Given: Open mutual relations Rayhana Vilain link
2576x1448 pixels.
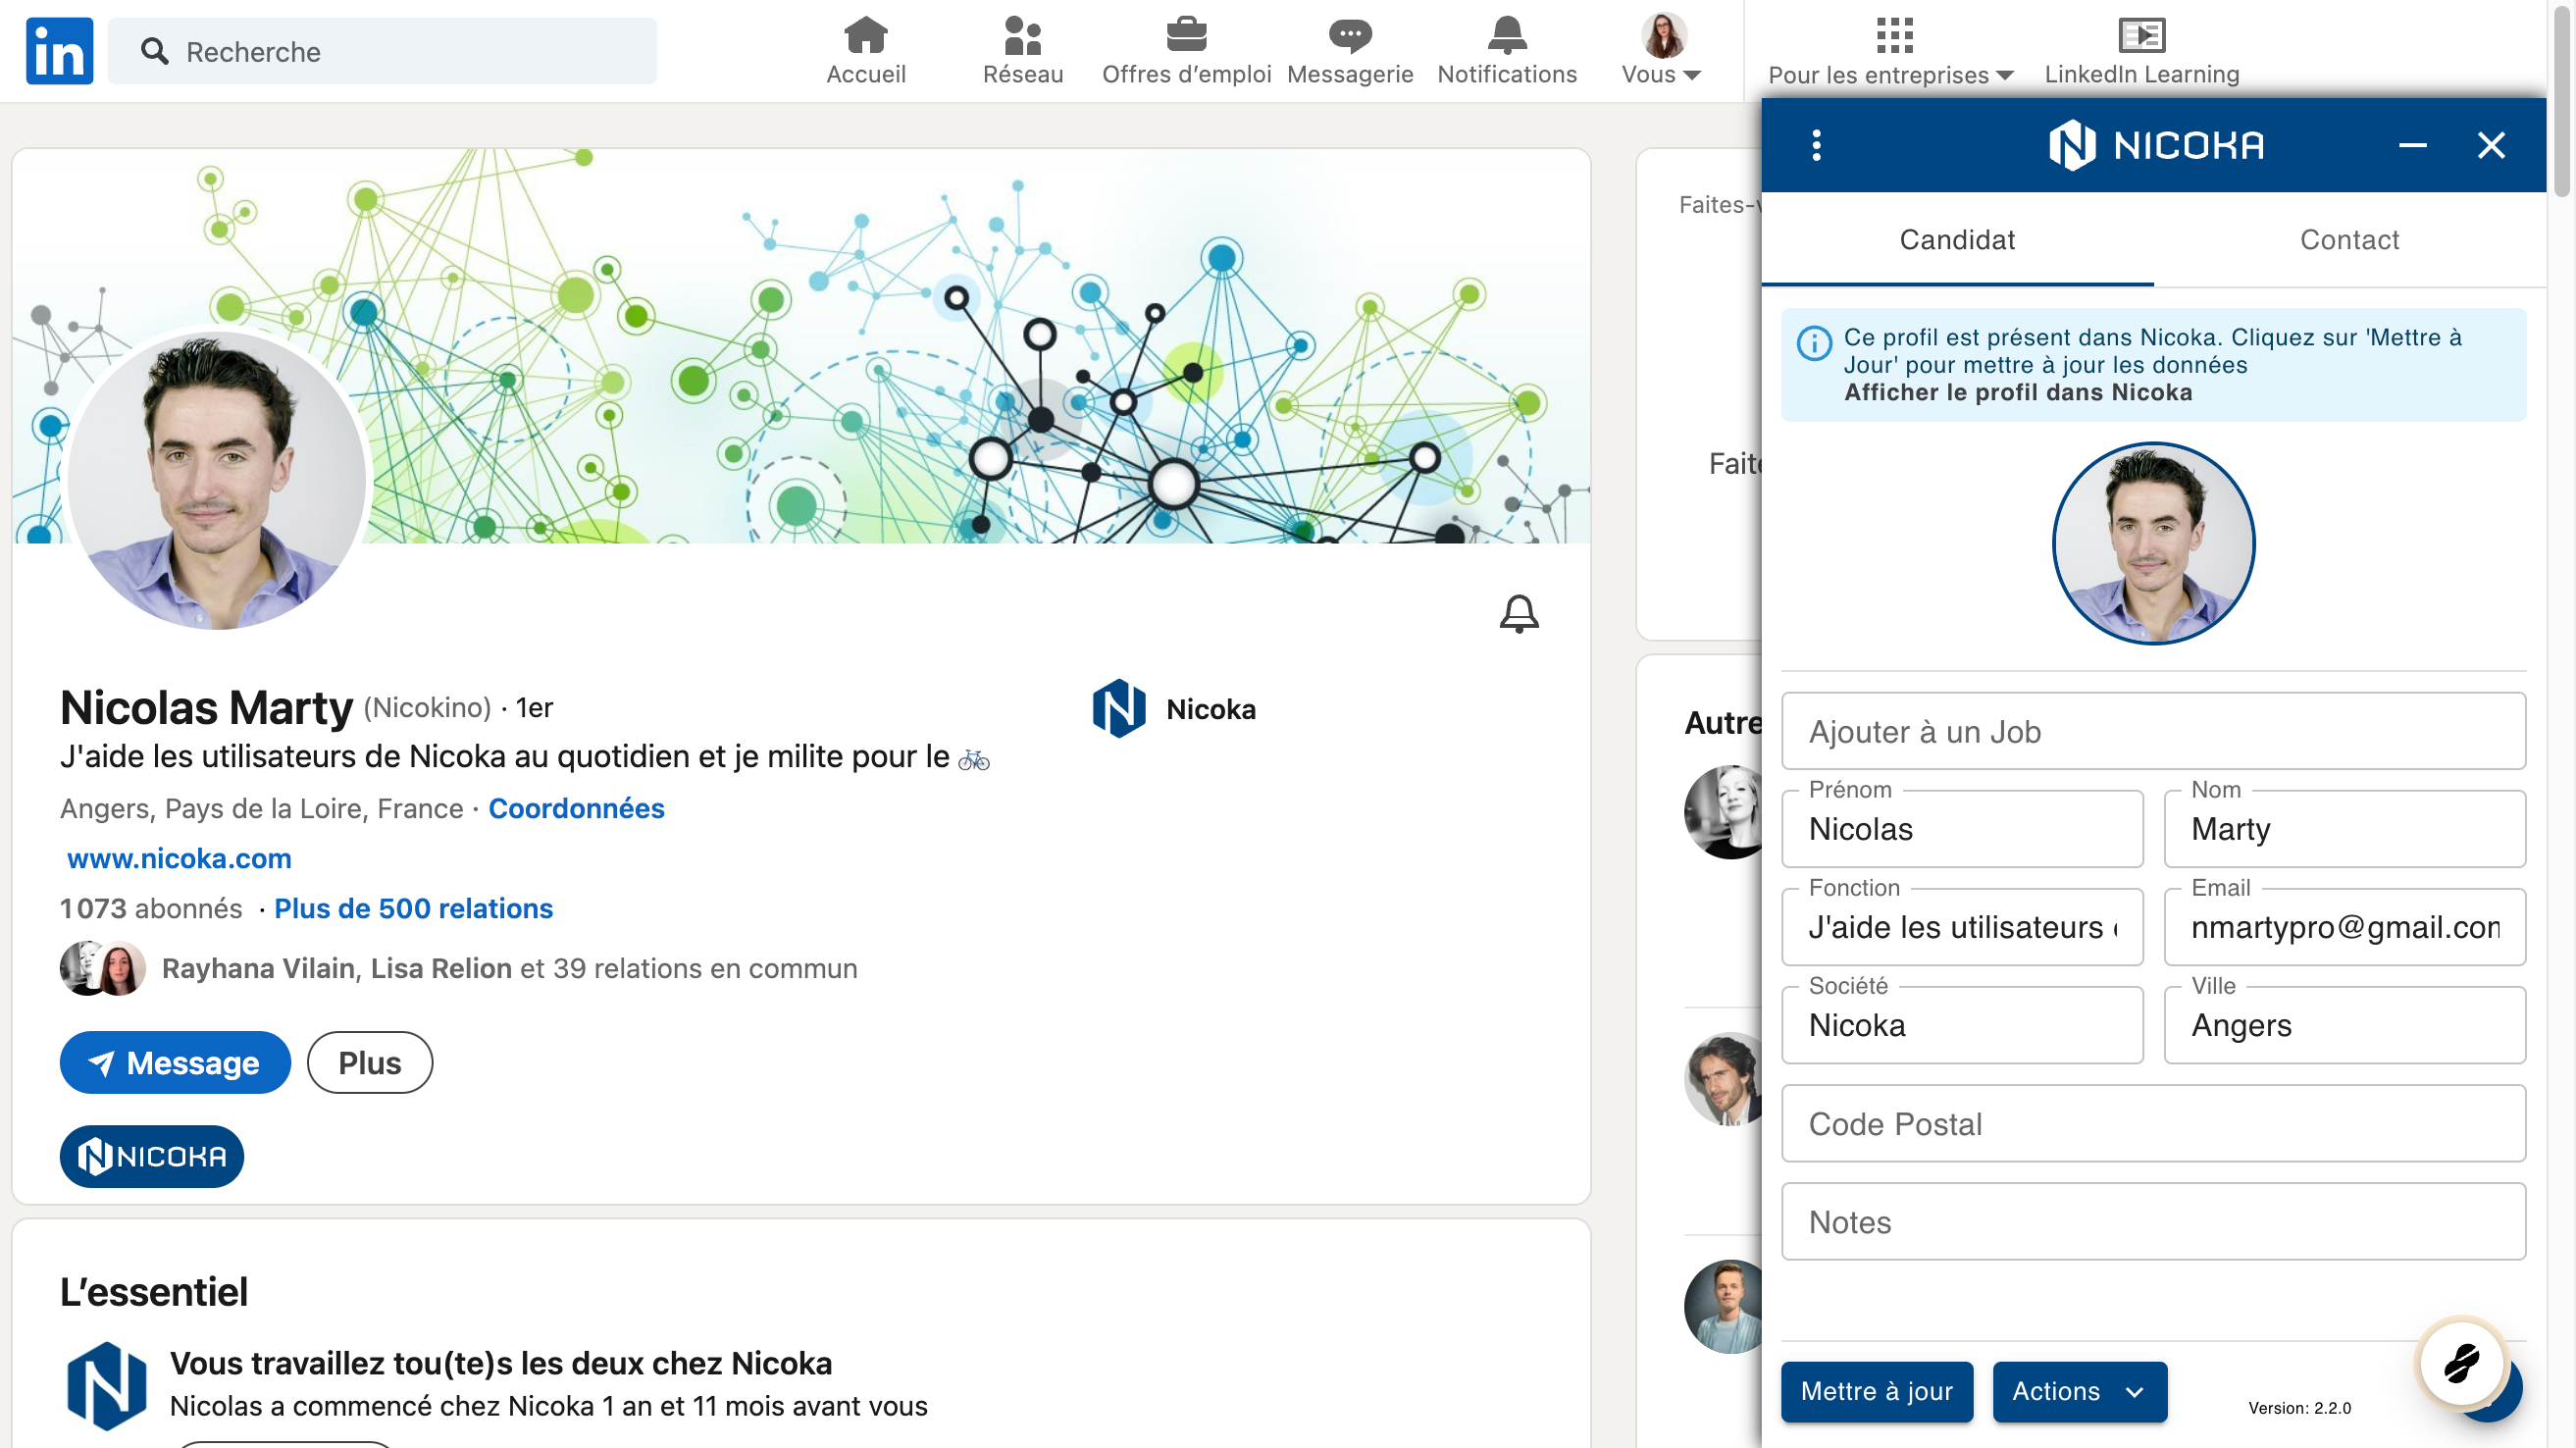Looking at the screenshot, I should pos(510,968).
